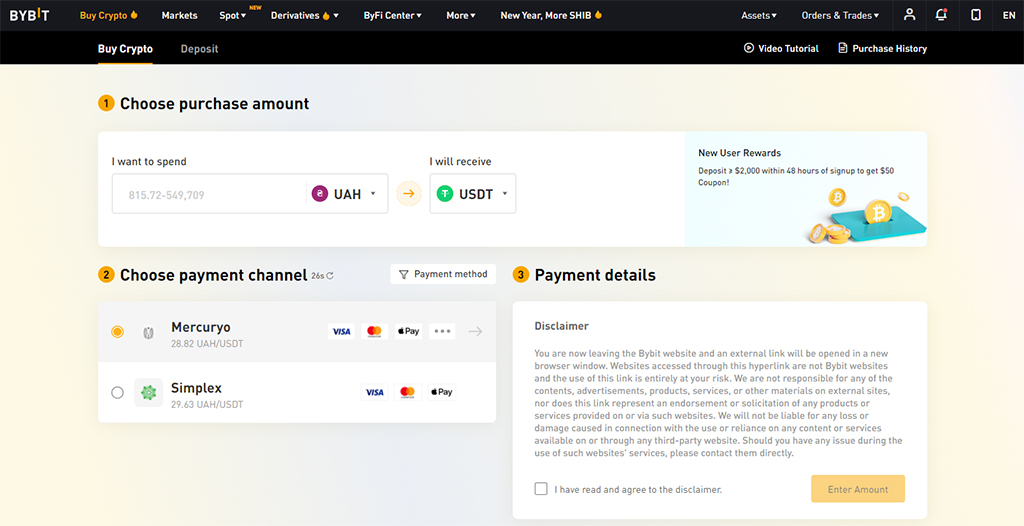The height and width of the screenshot is (526, 1024).
Task: Click the swap arrow between currencies
Action: tap(409, 193)
